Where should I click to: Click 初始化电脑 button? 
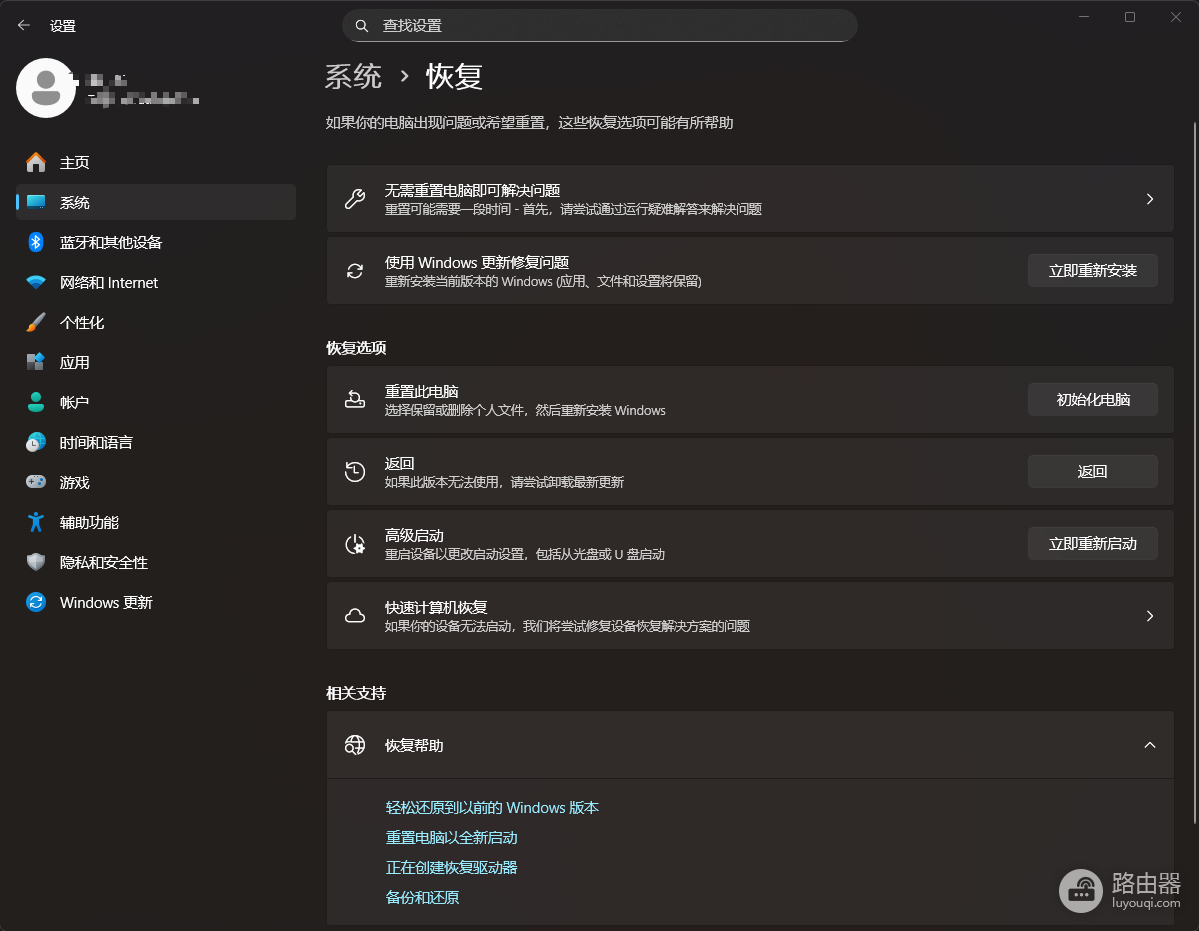coord(1092,399)
